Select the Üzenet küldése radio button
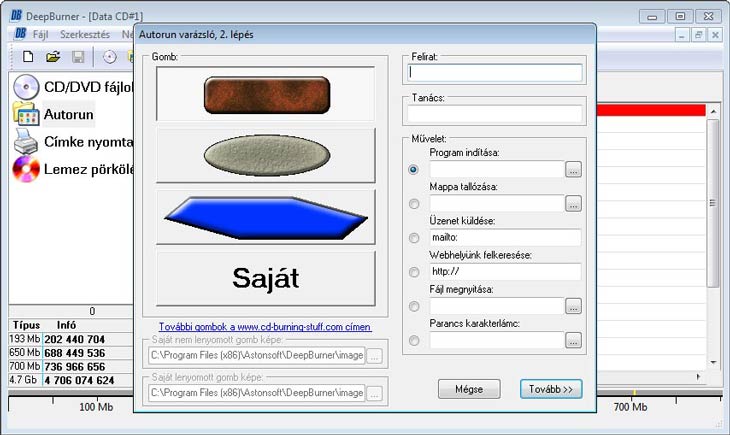The image size is (730, 435). point(413,238)
